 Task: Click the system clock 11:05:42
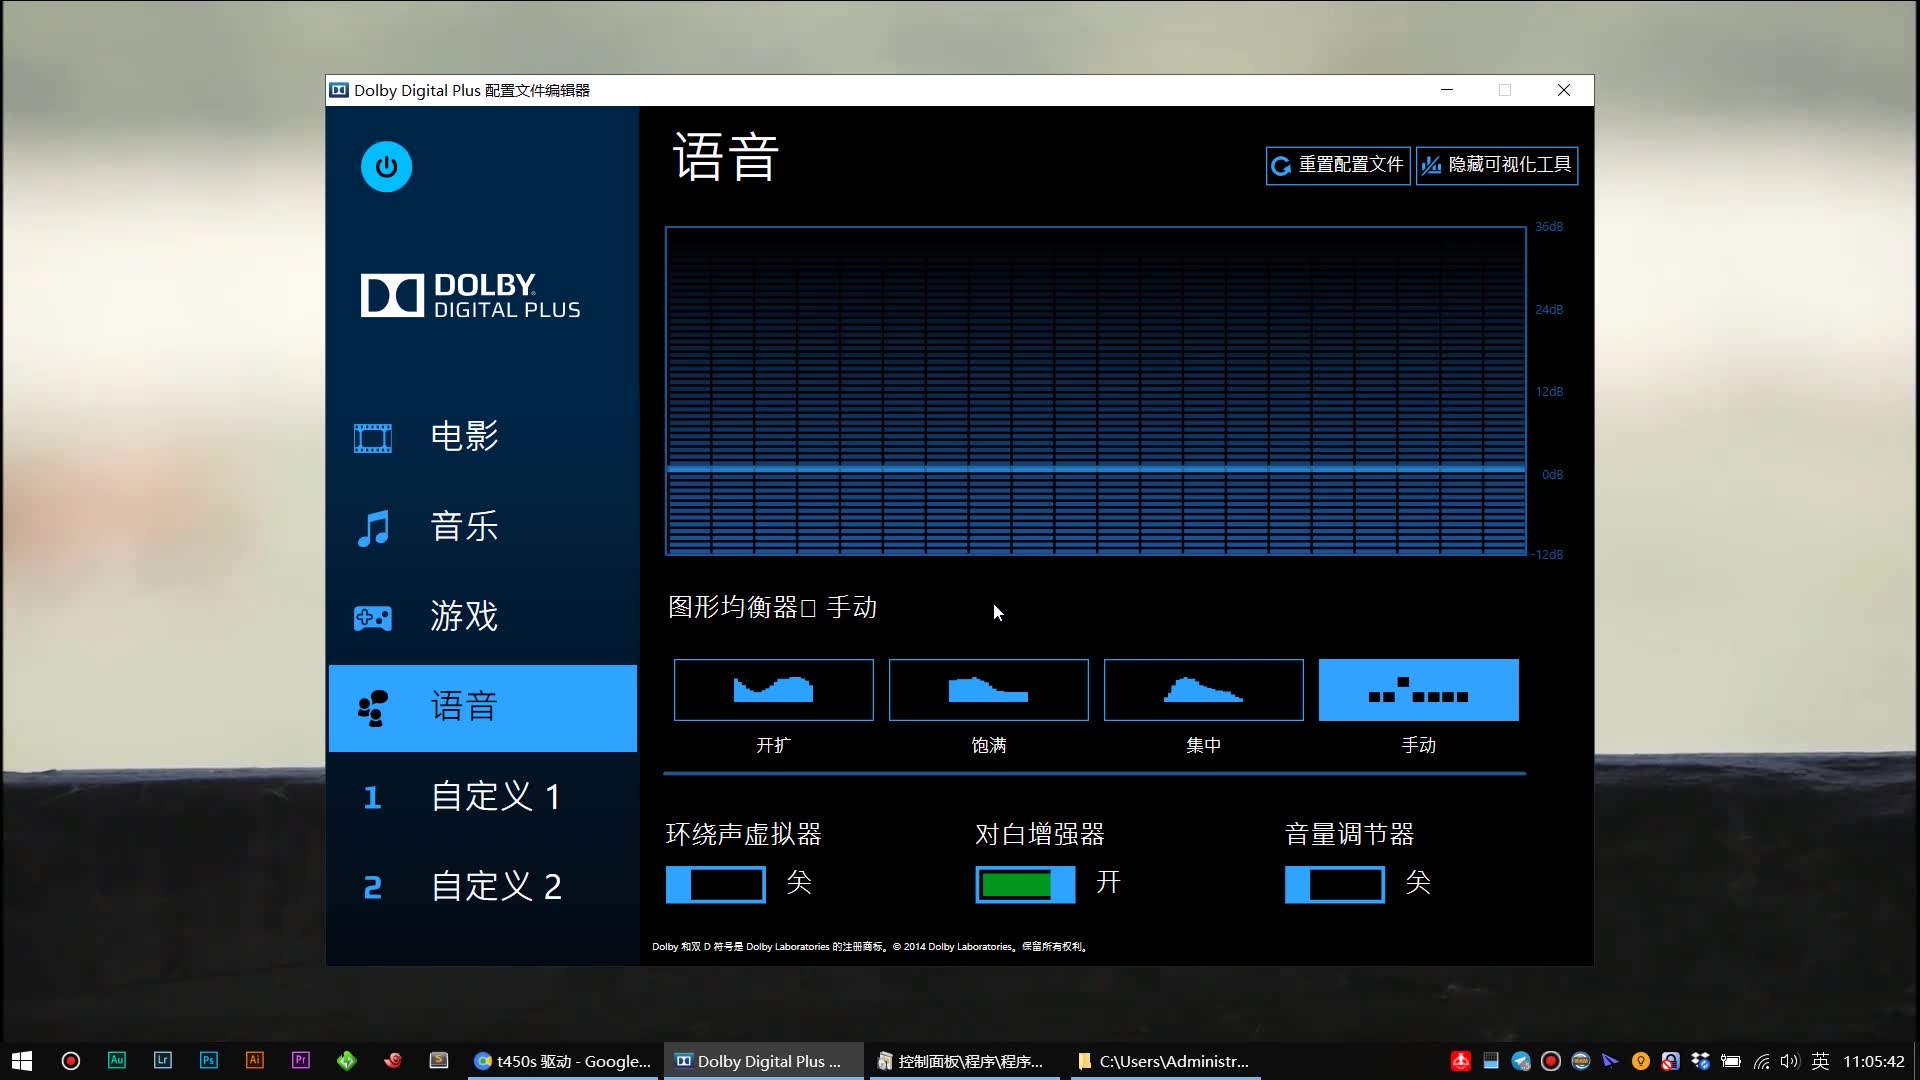1874,1061
